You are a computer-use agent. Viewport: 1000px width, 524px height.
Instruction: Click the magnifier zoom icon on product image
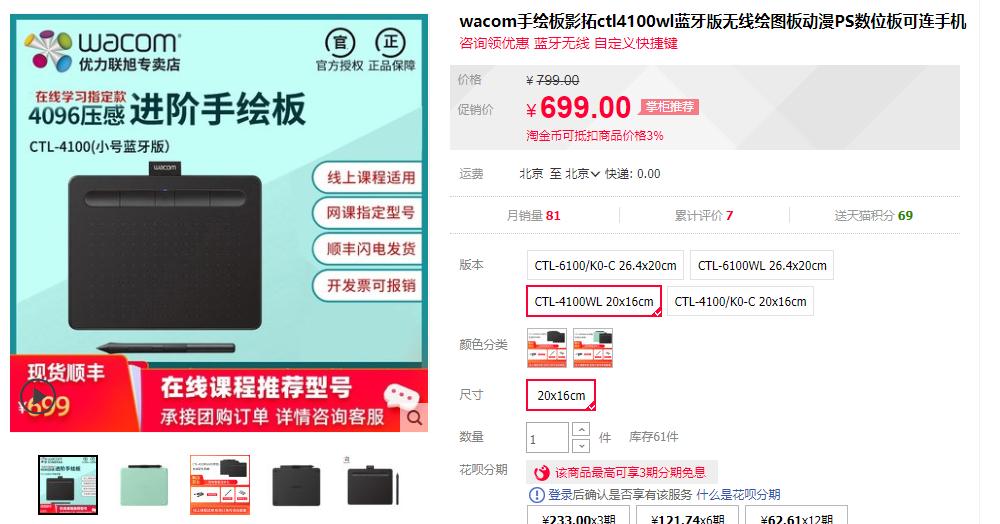[x=415, y=418]
